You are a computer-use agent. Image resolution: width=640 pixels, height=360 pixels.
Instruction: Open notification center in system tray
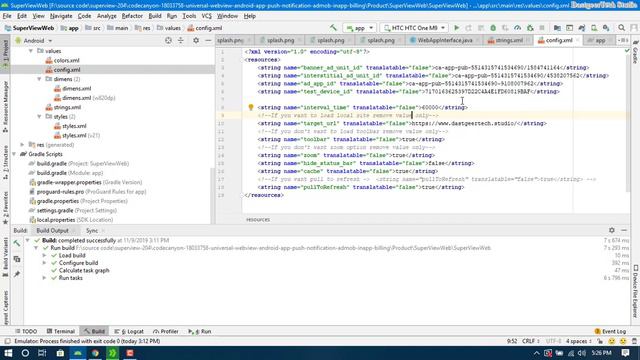point(625,353)
